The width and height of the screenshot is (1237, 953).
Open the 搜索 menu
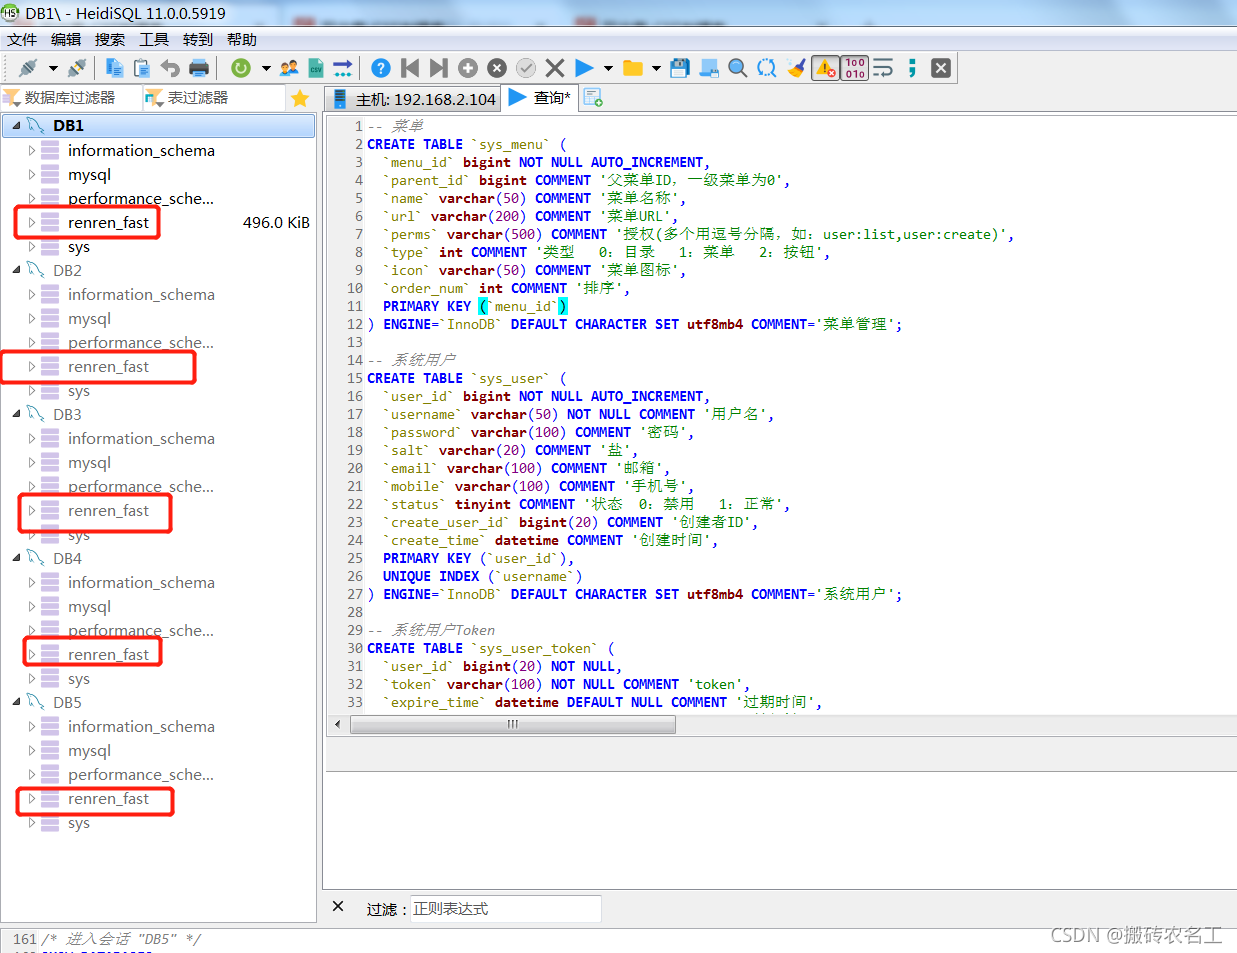pos(110,39)
